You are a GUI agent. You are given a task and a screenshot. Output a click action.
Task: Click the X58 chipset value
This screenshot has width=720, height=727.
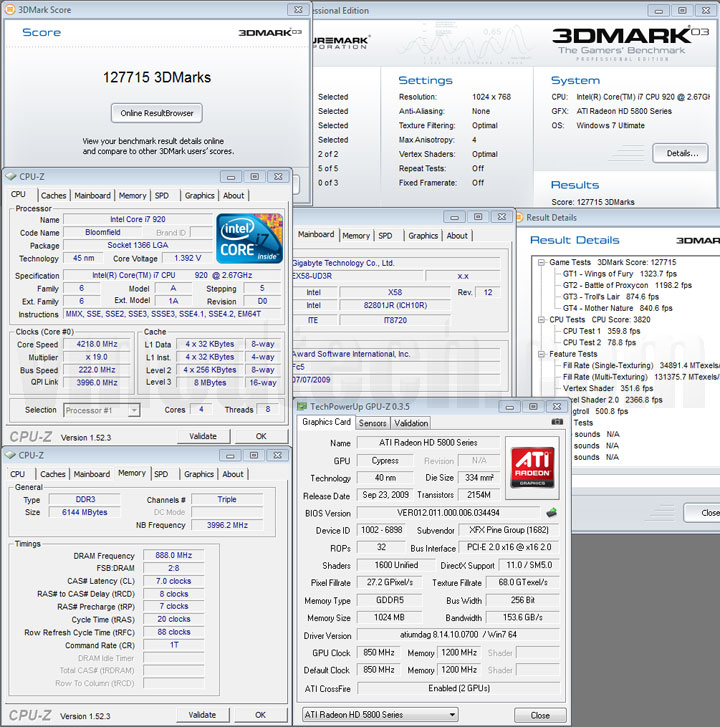click(395, 293)
